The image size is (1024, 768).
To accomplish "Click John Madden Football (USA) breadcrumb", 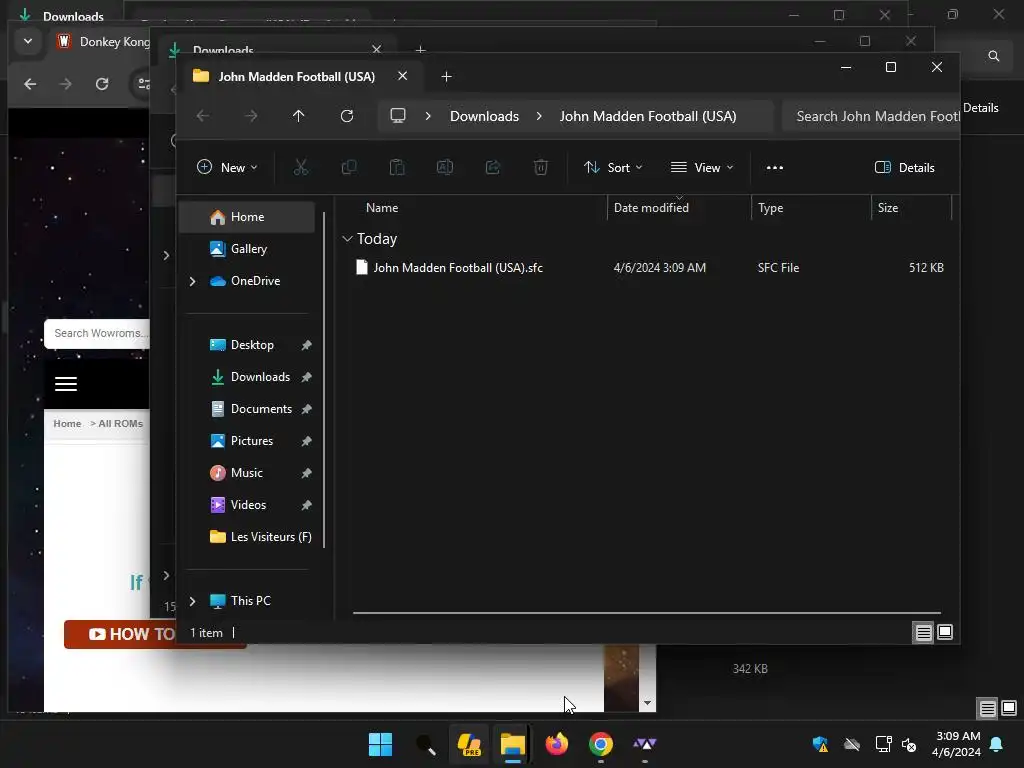I will click(648, 116).
